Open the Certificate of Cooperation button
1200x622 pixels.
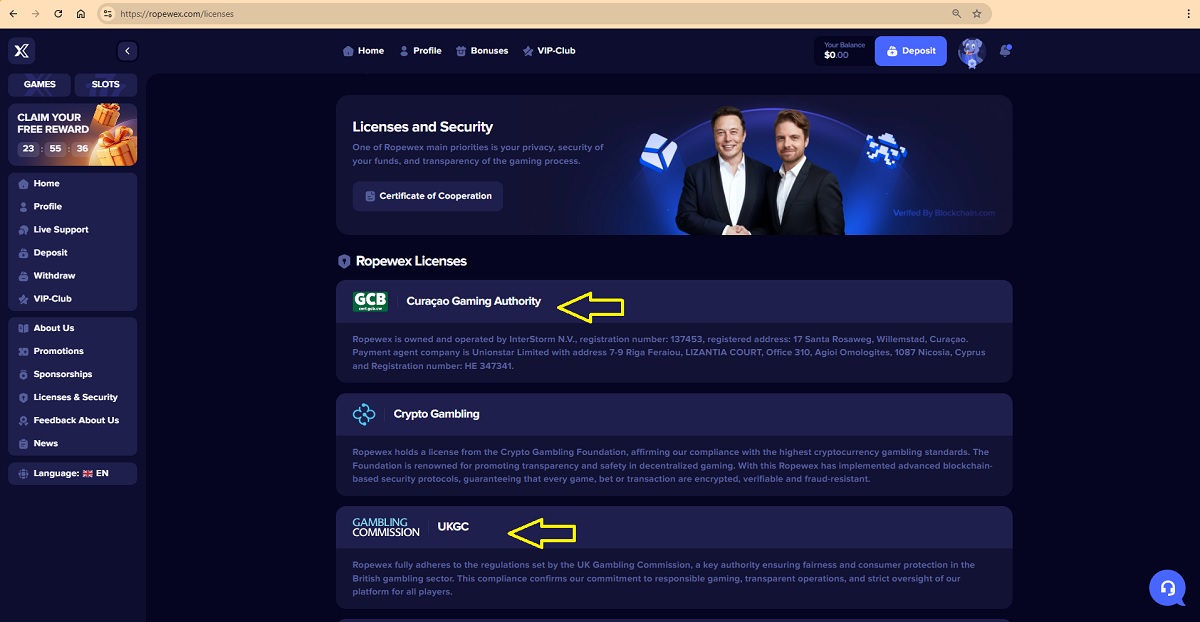[428, 196]
